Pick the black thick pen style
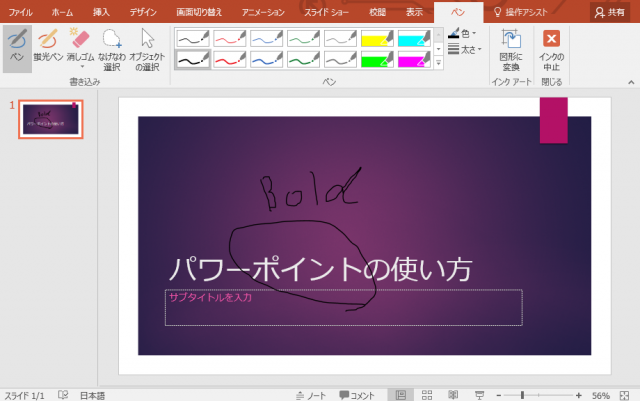Image resolution: width=640 pixels, height=401 pixels. pos(192,60)
